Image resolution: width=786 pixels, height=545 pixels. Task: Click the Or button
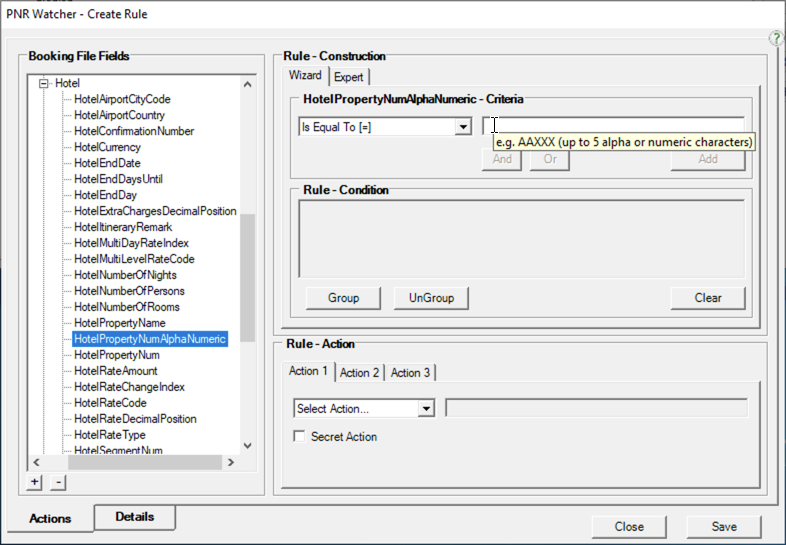tap(550, 159)
